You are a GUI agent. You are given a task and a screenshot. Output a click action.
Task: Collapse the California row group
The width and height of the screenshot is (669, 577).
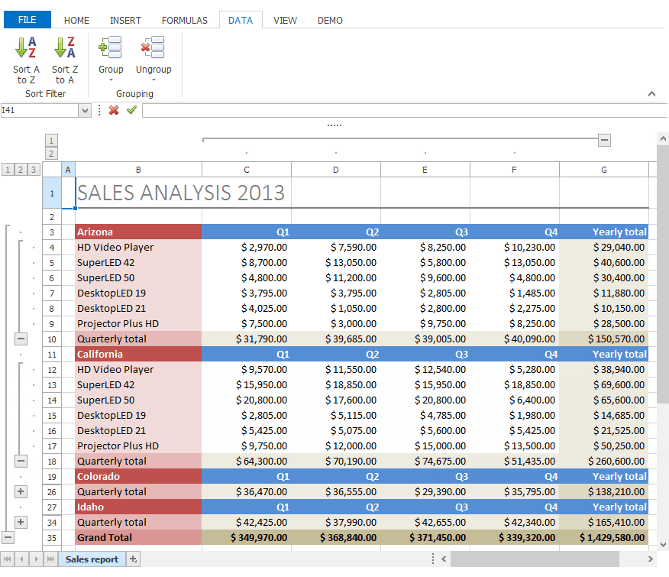click(x=21, y=461)
